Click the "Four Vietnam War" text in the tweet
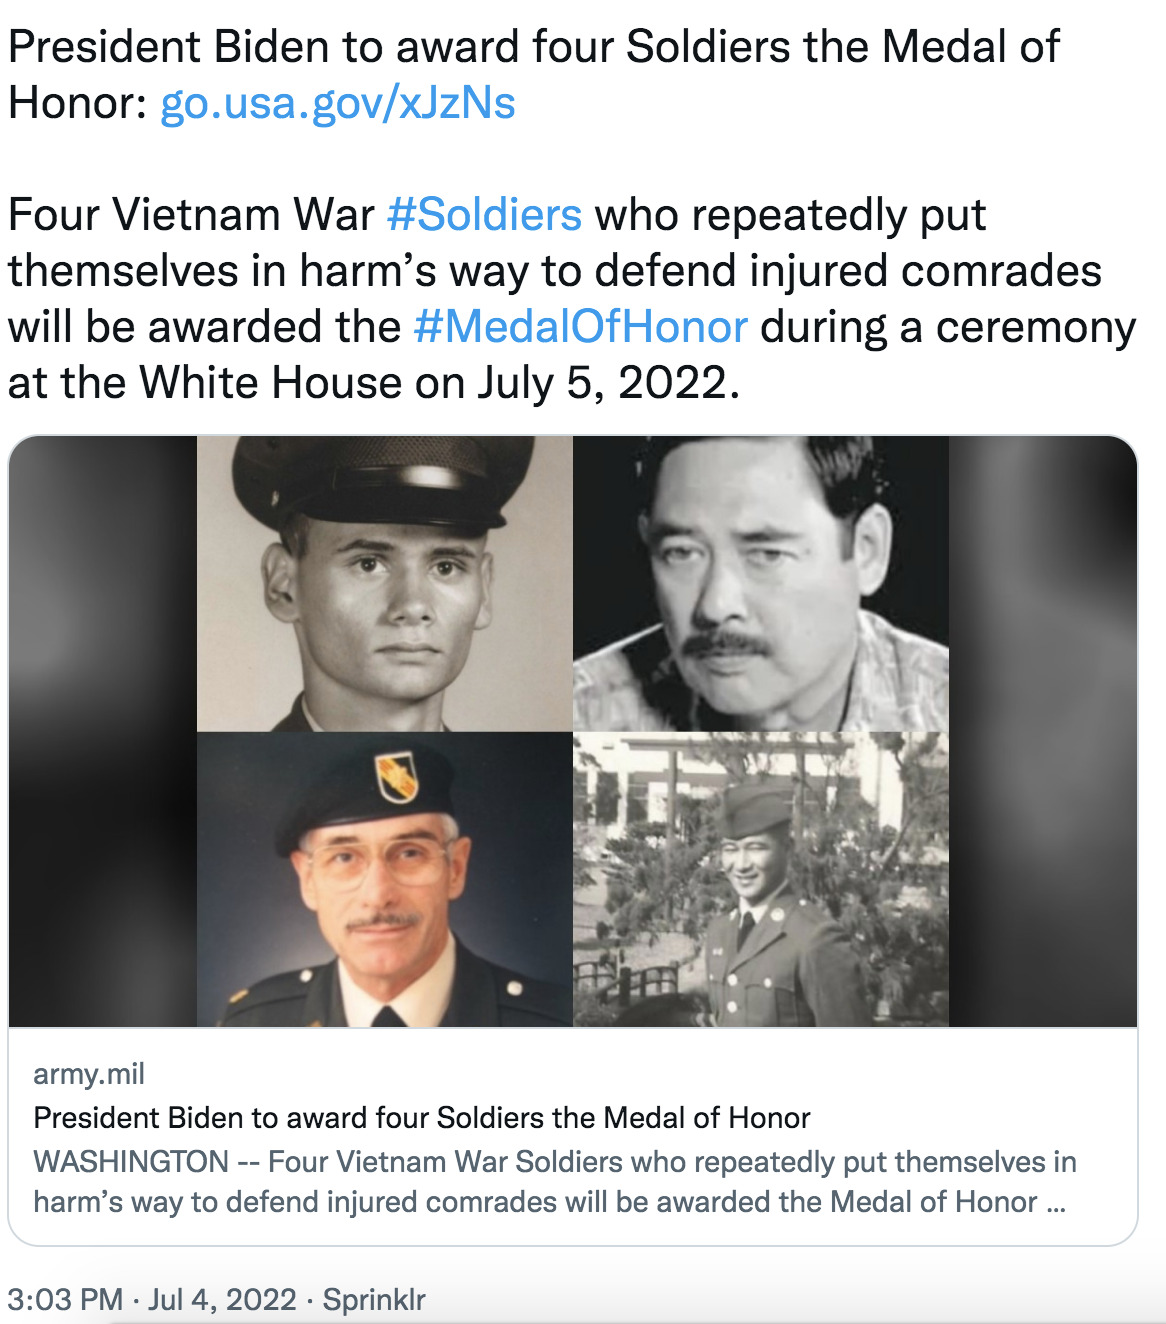 point(190,215)
